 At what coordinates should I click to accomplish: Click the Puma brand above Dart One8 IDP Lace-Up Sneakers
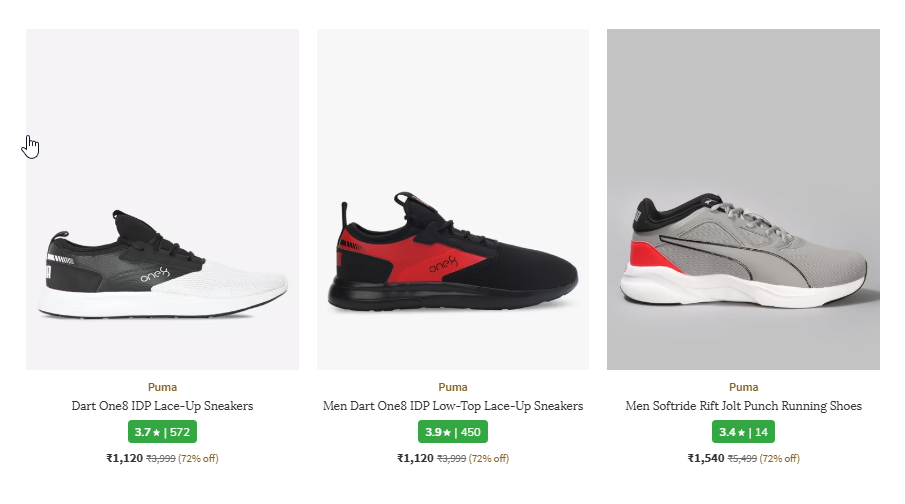pyautogui.click(x=162, y=387)
